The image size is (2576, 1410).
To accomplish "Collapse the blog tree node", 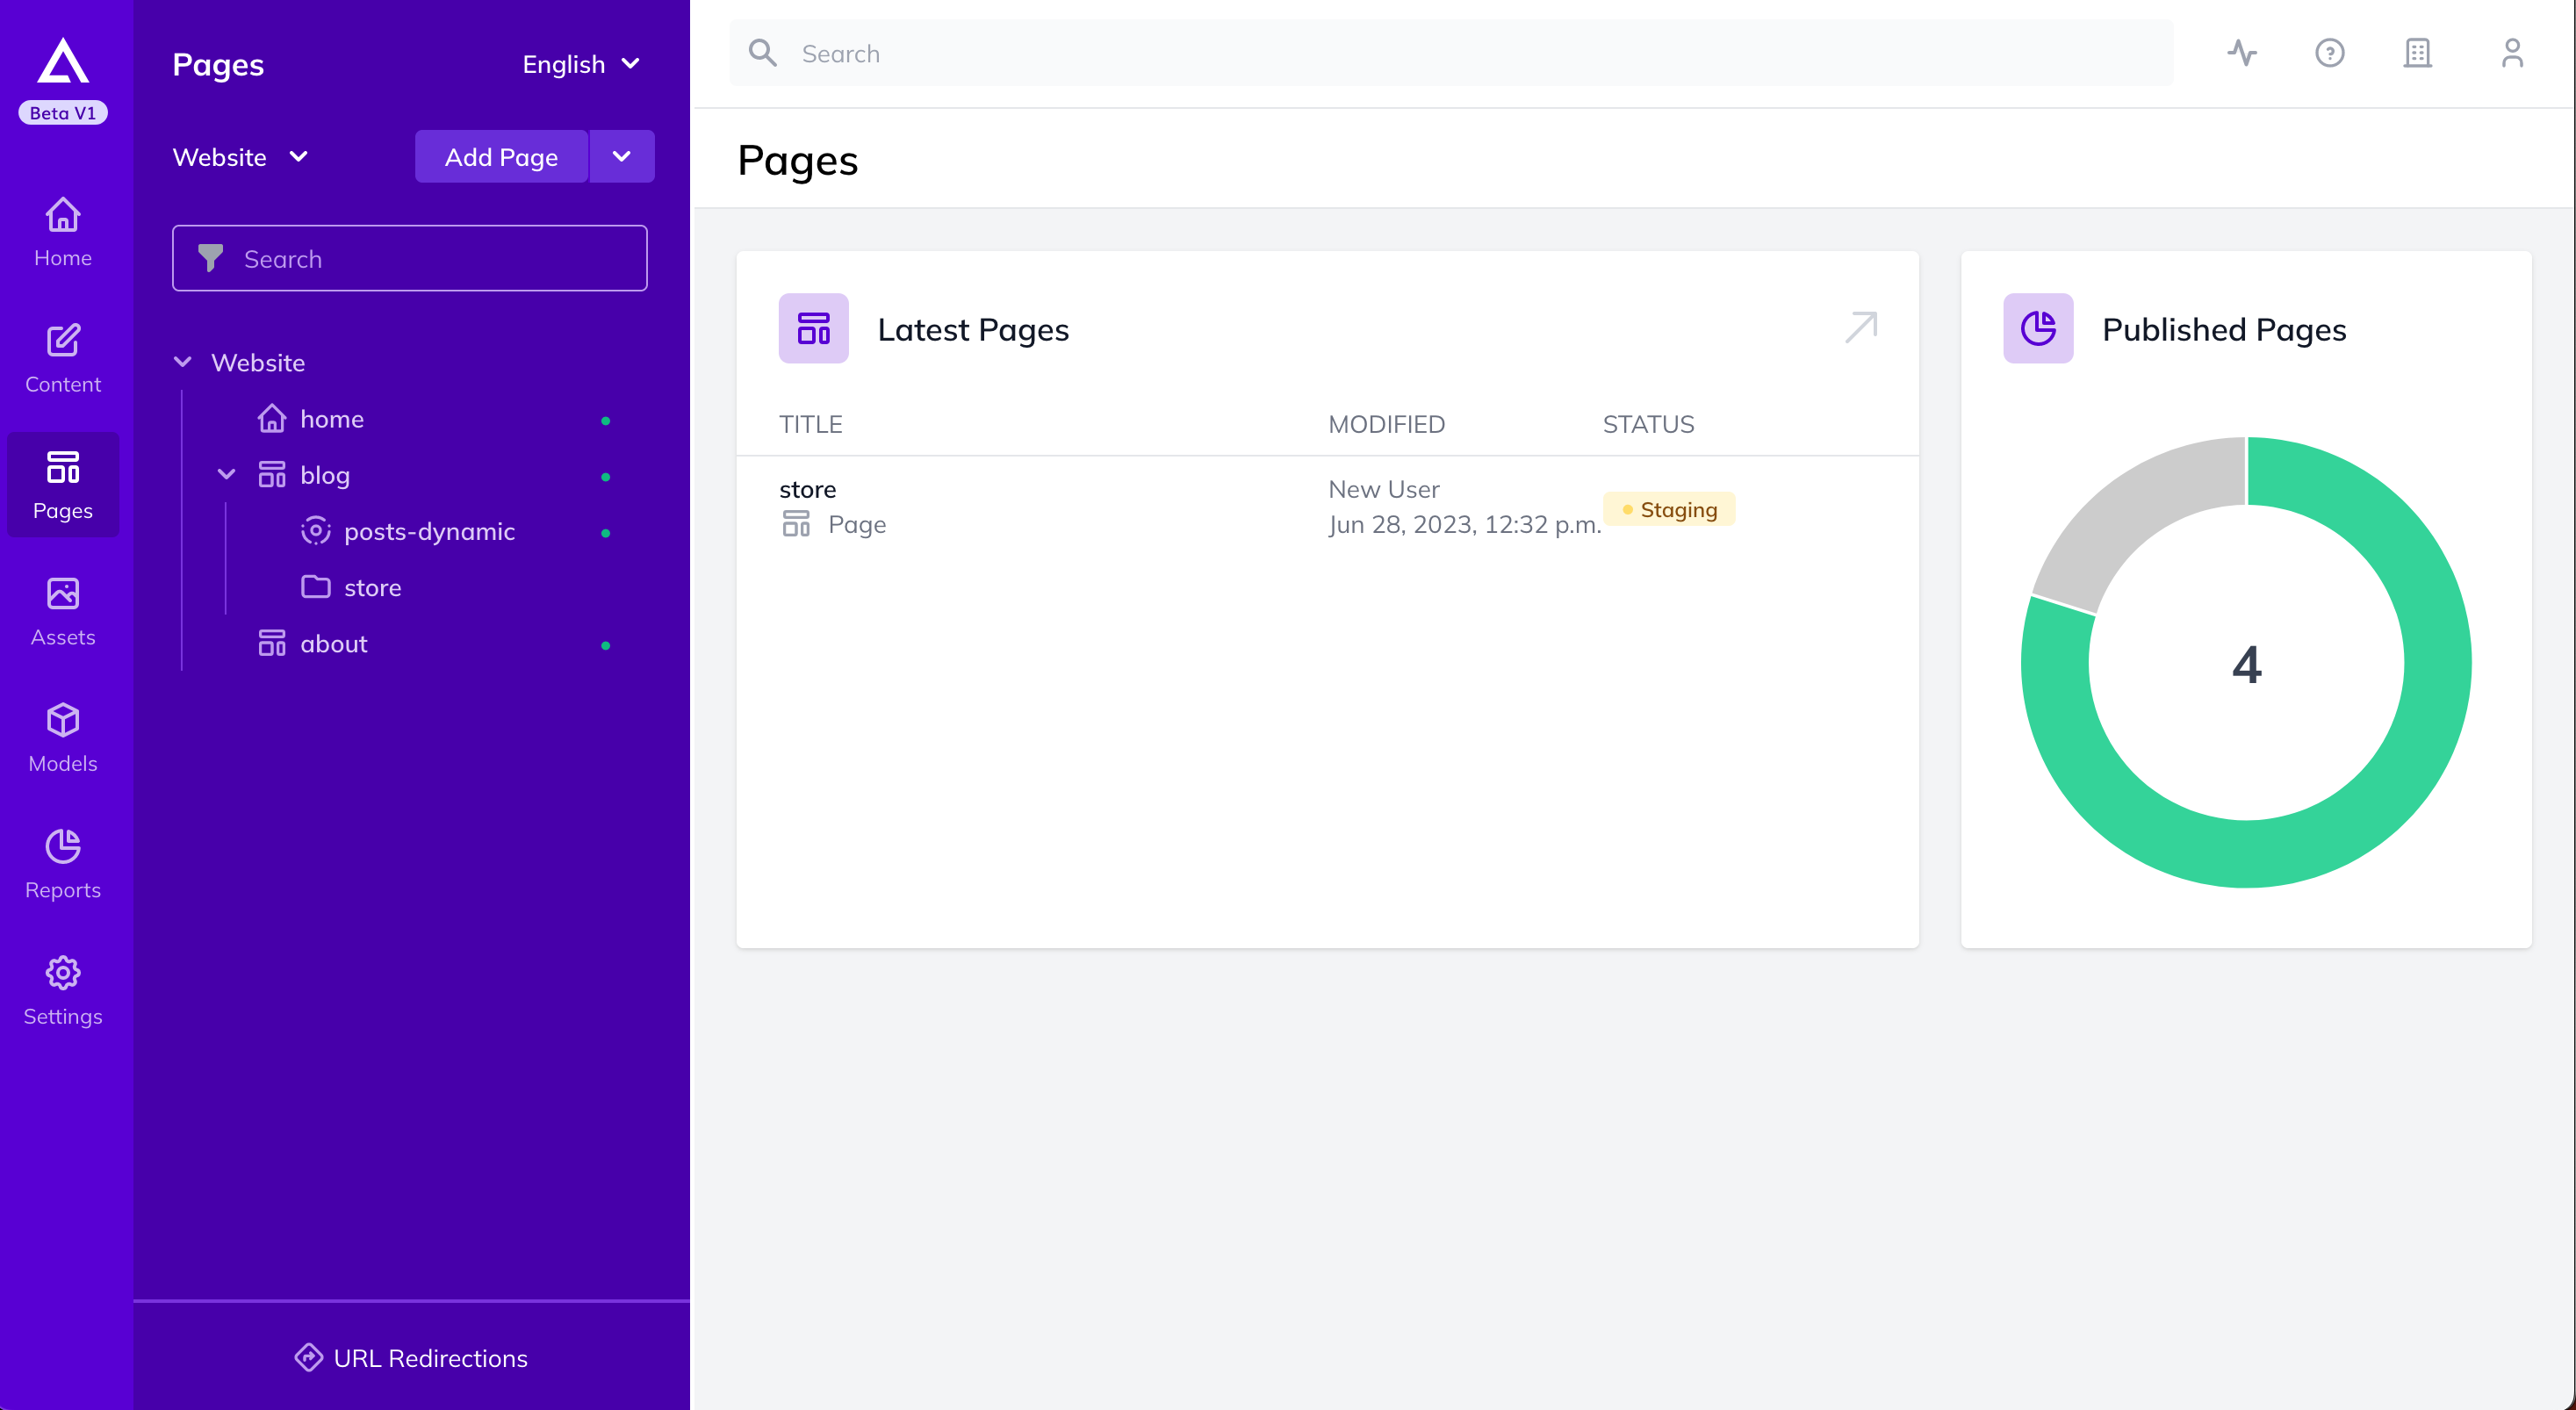I will click(x=226, y=474).
